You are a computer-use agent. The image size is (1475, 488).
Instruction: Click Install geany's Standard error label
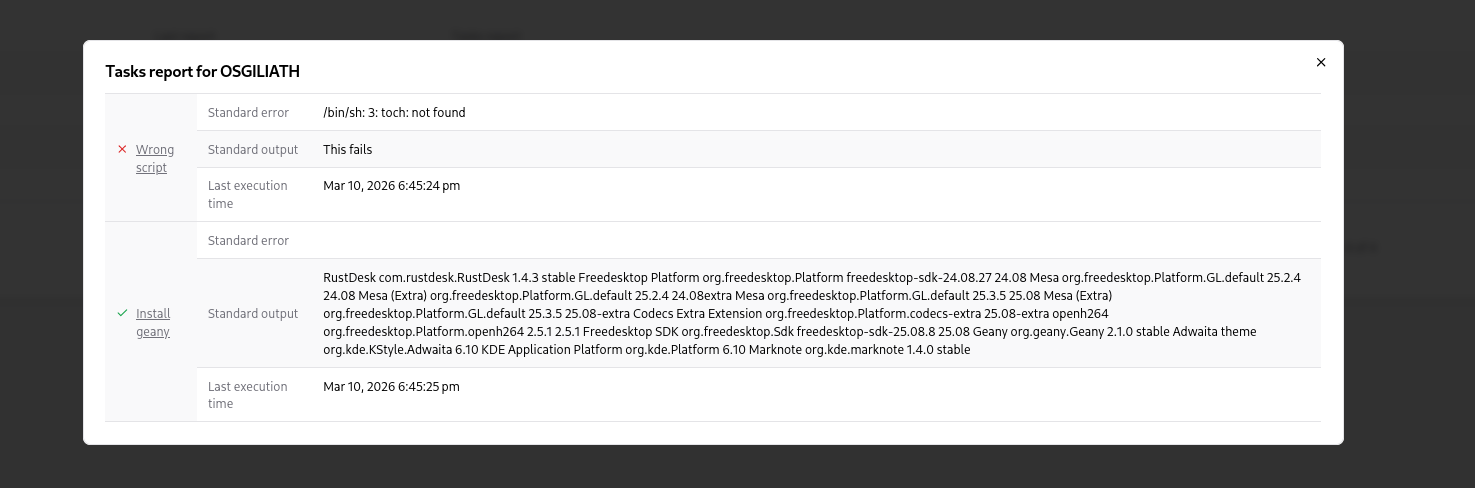(248, 241)
